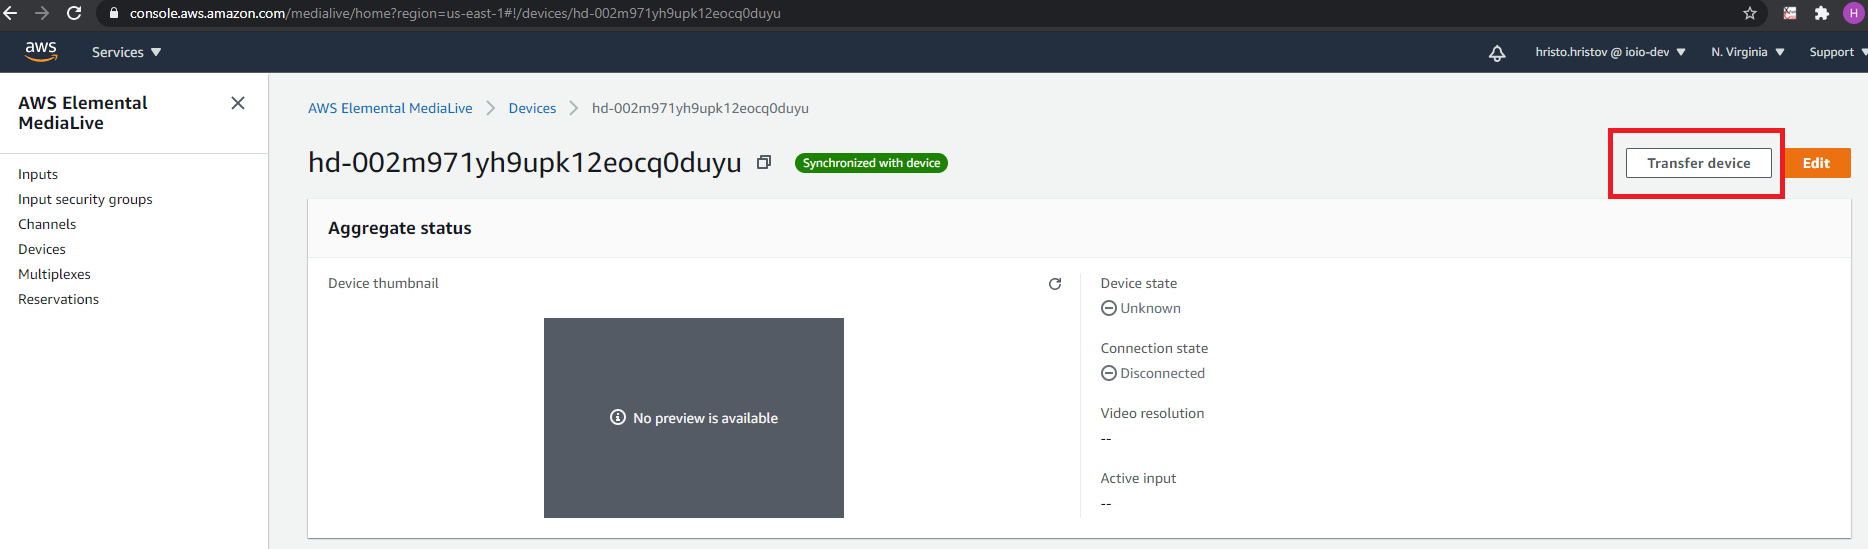Reload the page using the browser reload button
1868x549 pixels.
(x=74, y=13)
